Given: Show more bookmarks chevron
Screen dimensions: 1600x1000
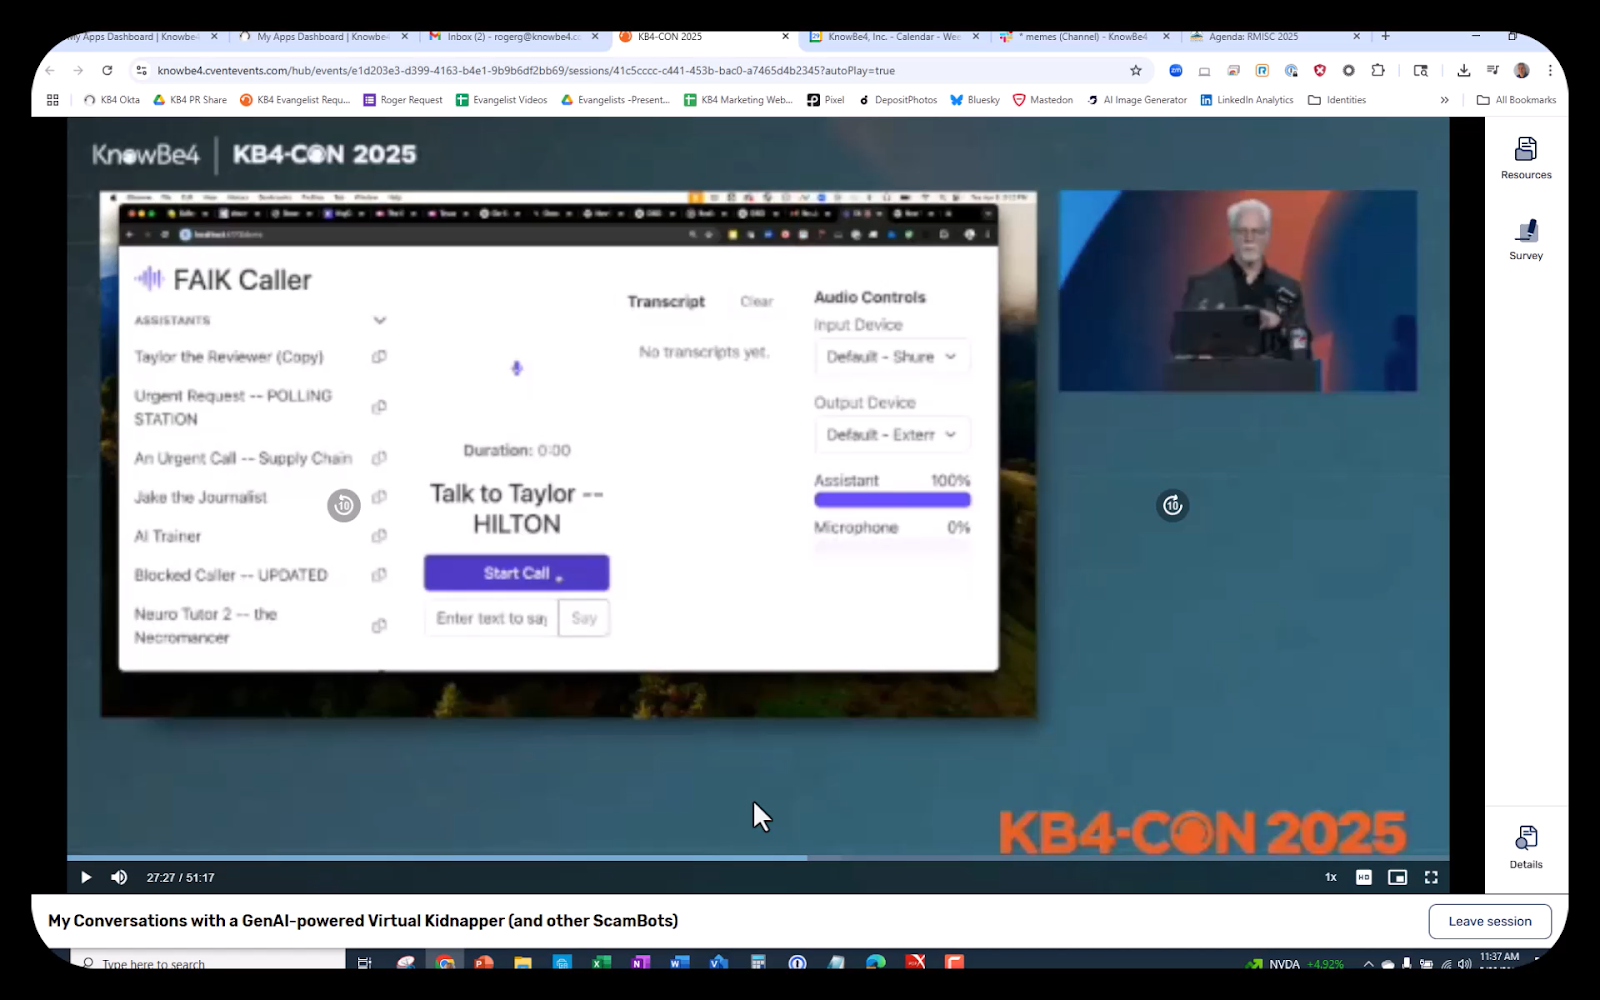Looking at the screenshot, I should click(1444, 100).
